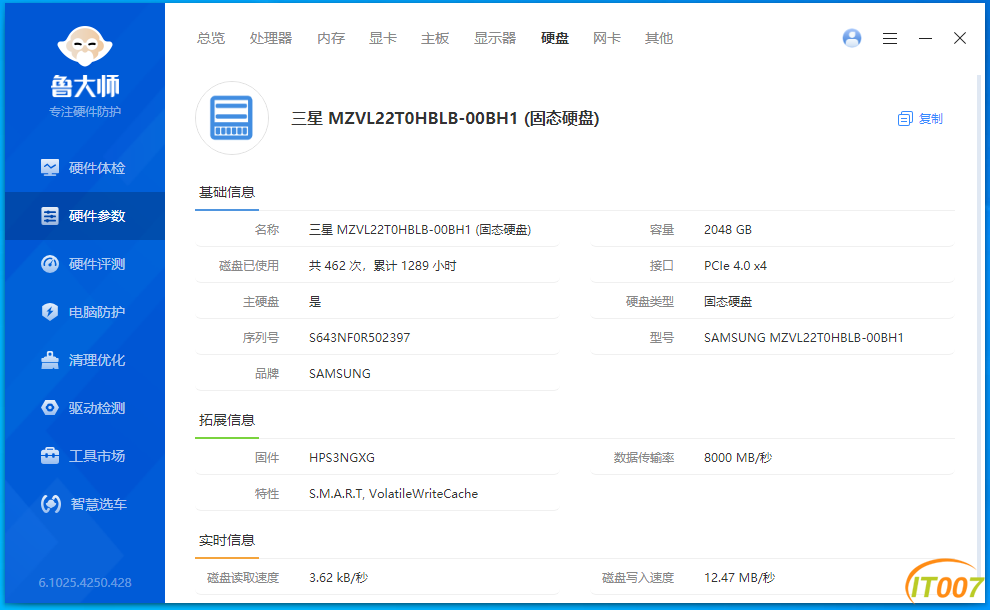This screenshot has width=990, height=610.
Task: Open 硬件评测 benchmark section
Action: [x=85, y=264]
